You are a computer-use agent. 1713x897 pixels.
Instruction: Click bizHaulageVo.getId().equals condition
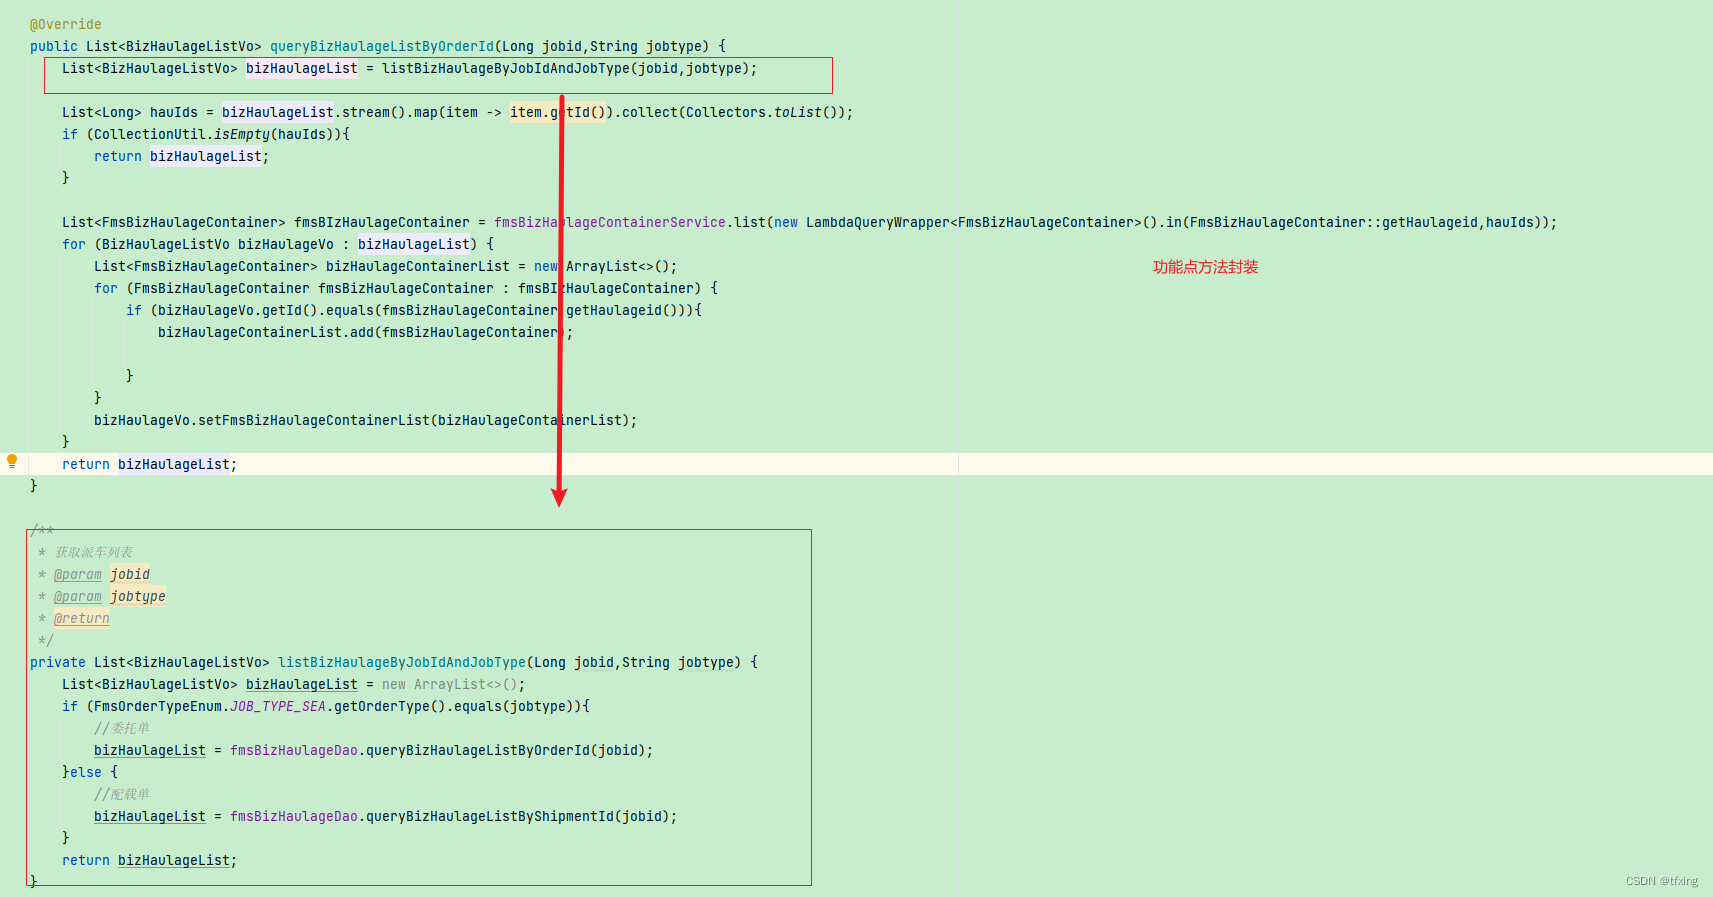click(x=414, y=310)
